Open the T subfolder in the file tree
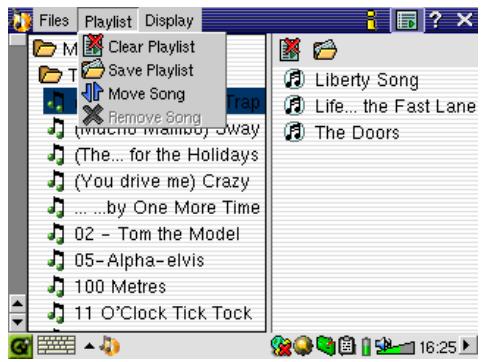484x362 pixels. (x=50, y=75)
